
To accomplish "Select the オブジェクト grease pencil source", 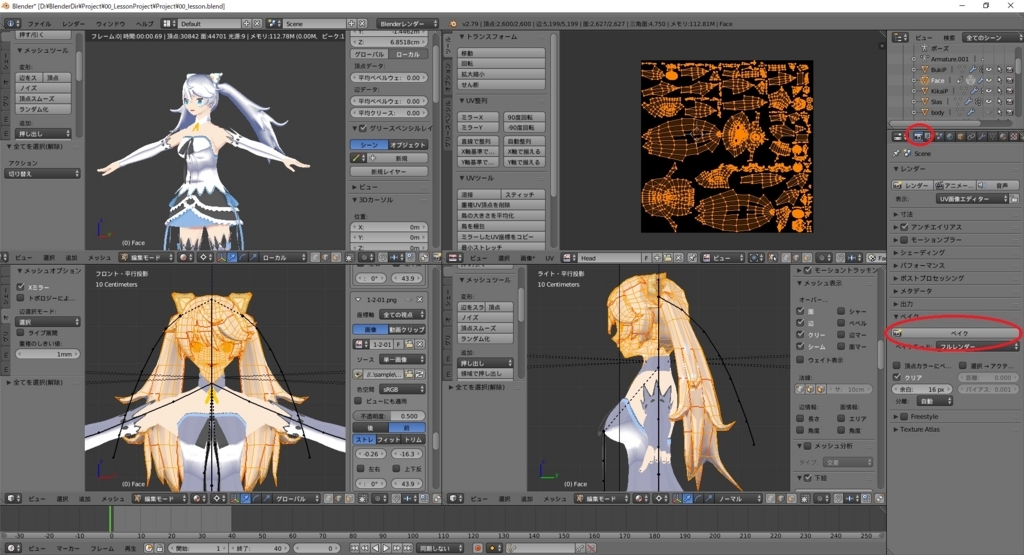I will [x=408, y=145].
